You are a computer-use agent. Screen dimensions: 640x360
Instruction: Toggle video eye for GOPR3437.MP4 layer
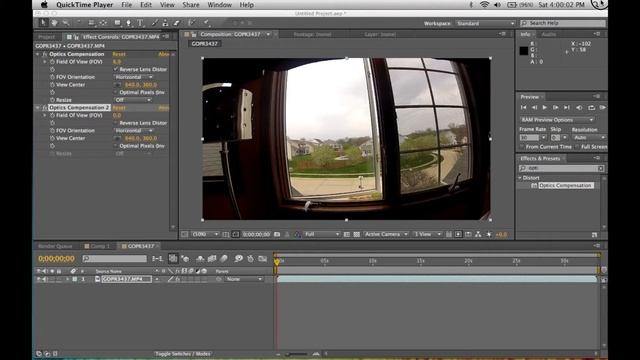click(39, 279)
